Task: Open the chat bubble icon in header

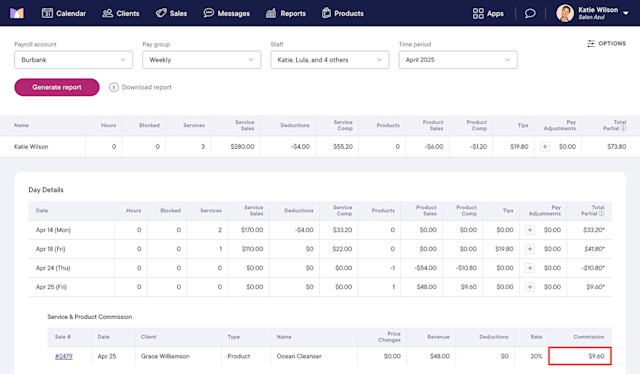Action: (x=530, y=13)
